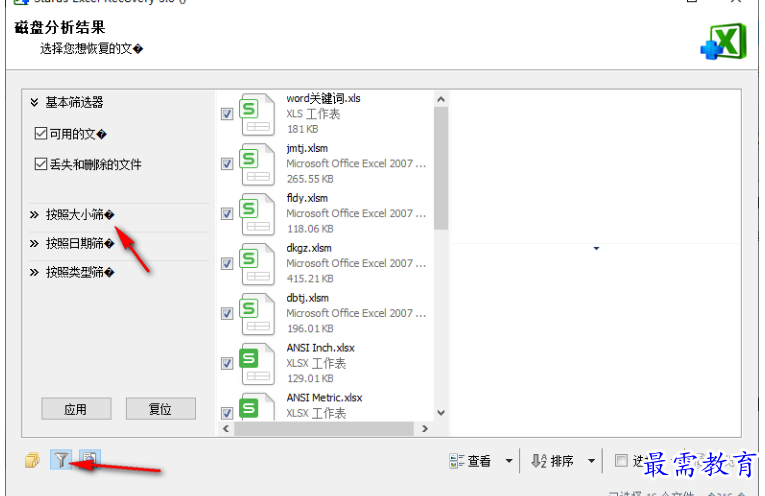This screenshot has width=765, height=496.
Task: Click the 265.55 KB size text
Action: pyautogui.click(x=310, y=179)
